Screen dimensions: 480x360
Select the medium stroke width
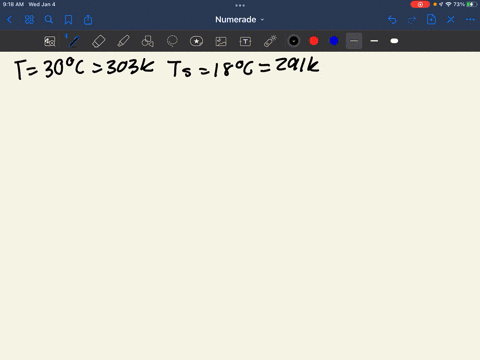point(374,41)
